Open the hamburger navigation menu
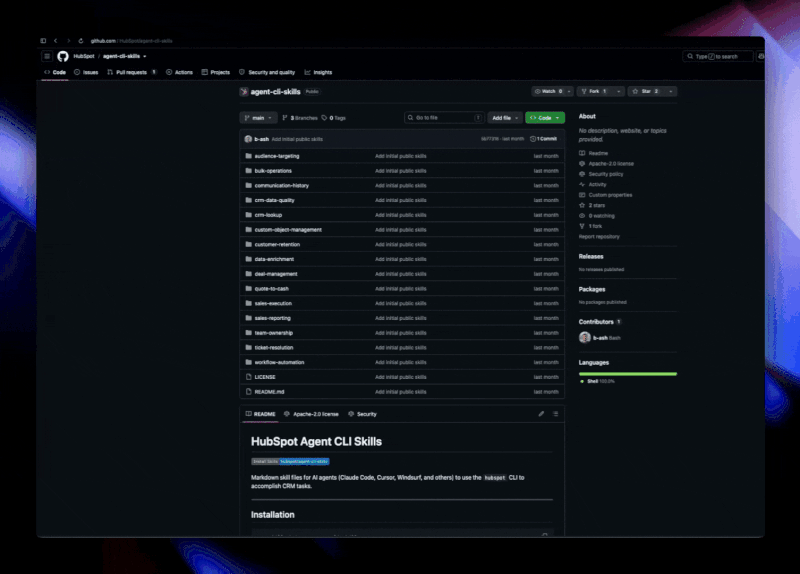The image size is (800, 574). click(46, 56)
